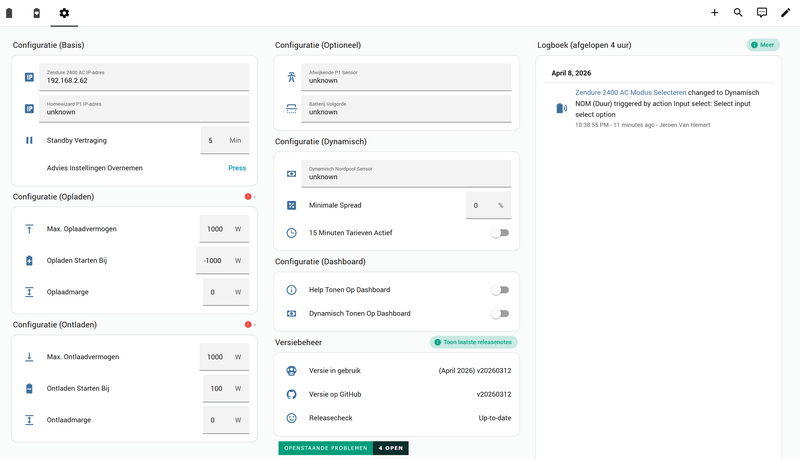
Task: Click transmission tower icon for Afwijkende P1 Sensor
Action: tap(291, 77)
